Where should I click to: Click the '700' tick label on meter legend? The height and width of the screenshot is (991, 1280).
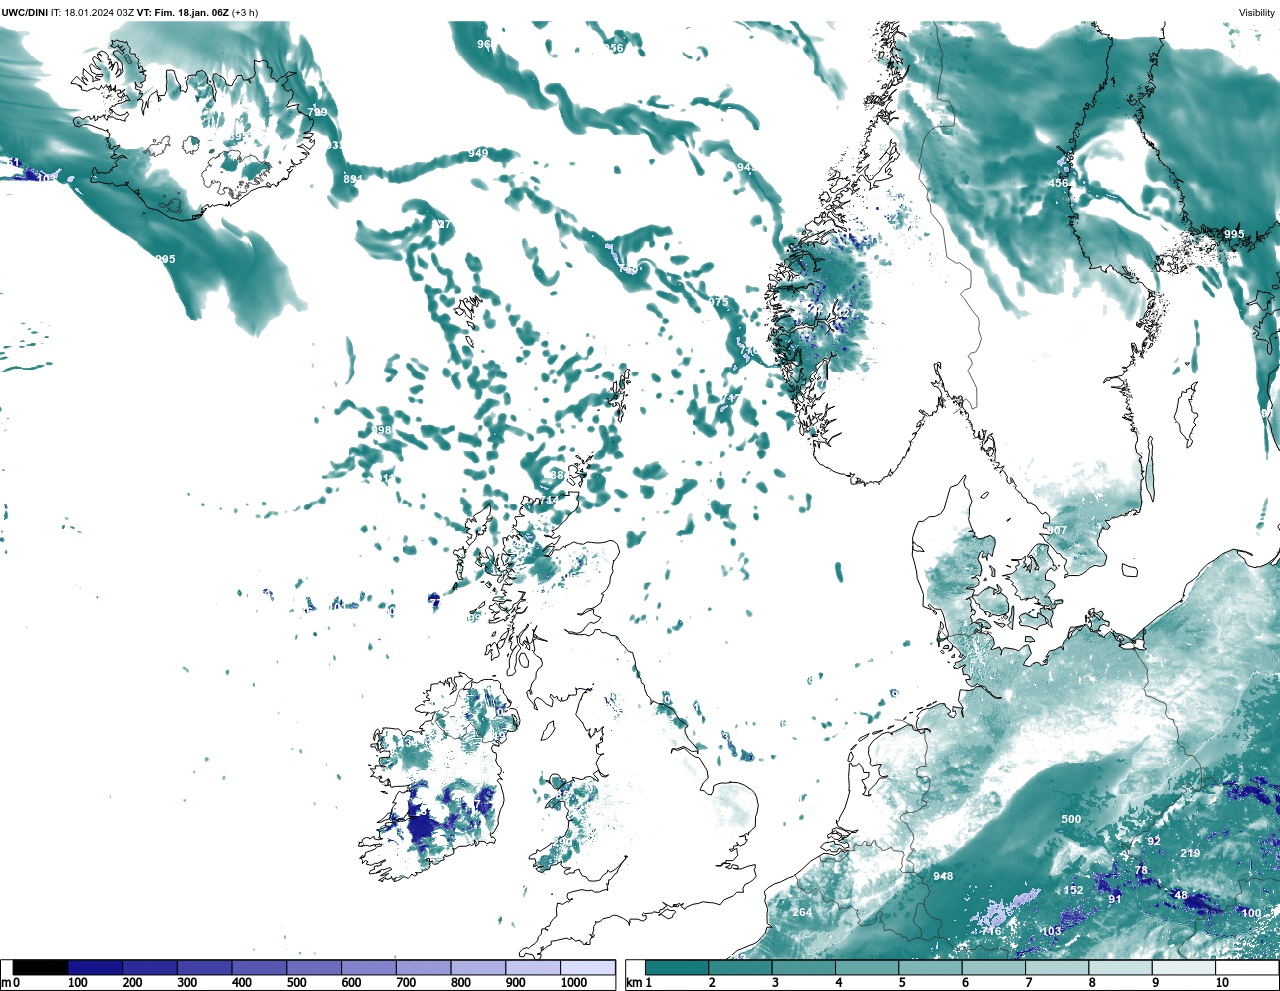[x=406, y=983]
